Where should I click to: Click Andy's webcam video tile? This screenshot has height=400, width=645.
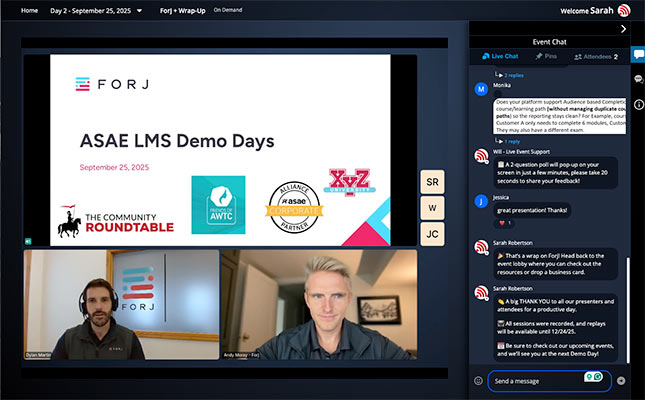click(x=319, y=305)
